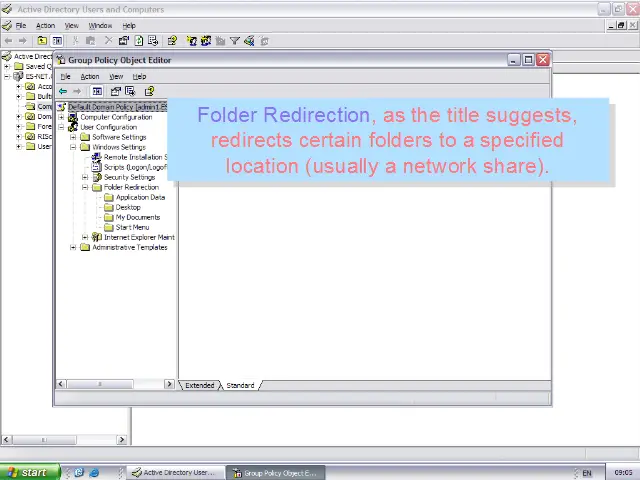Open the Desktop redirection folder

coord(128,207)
